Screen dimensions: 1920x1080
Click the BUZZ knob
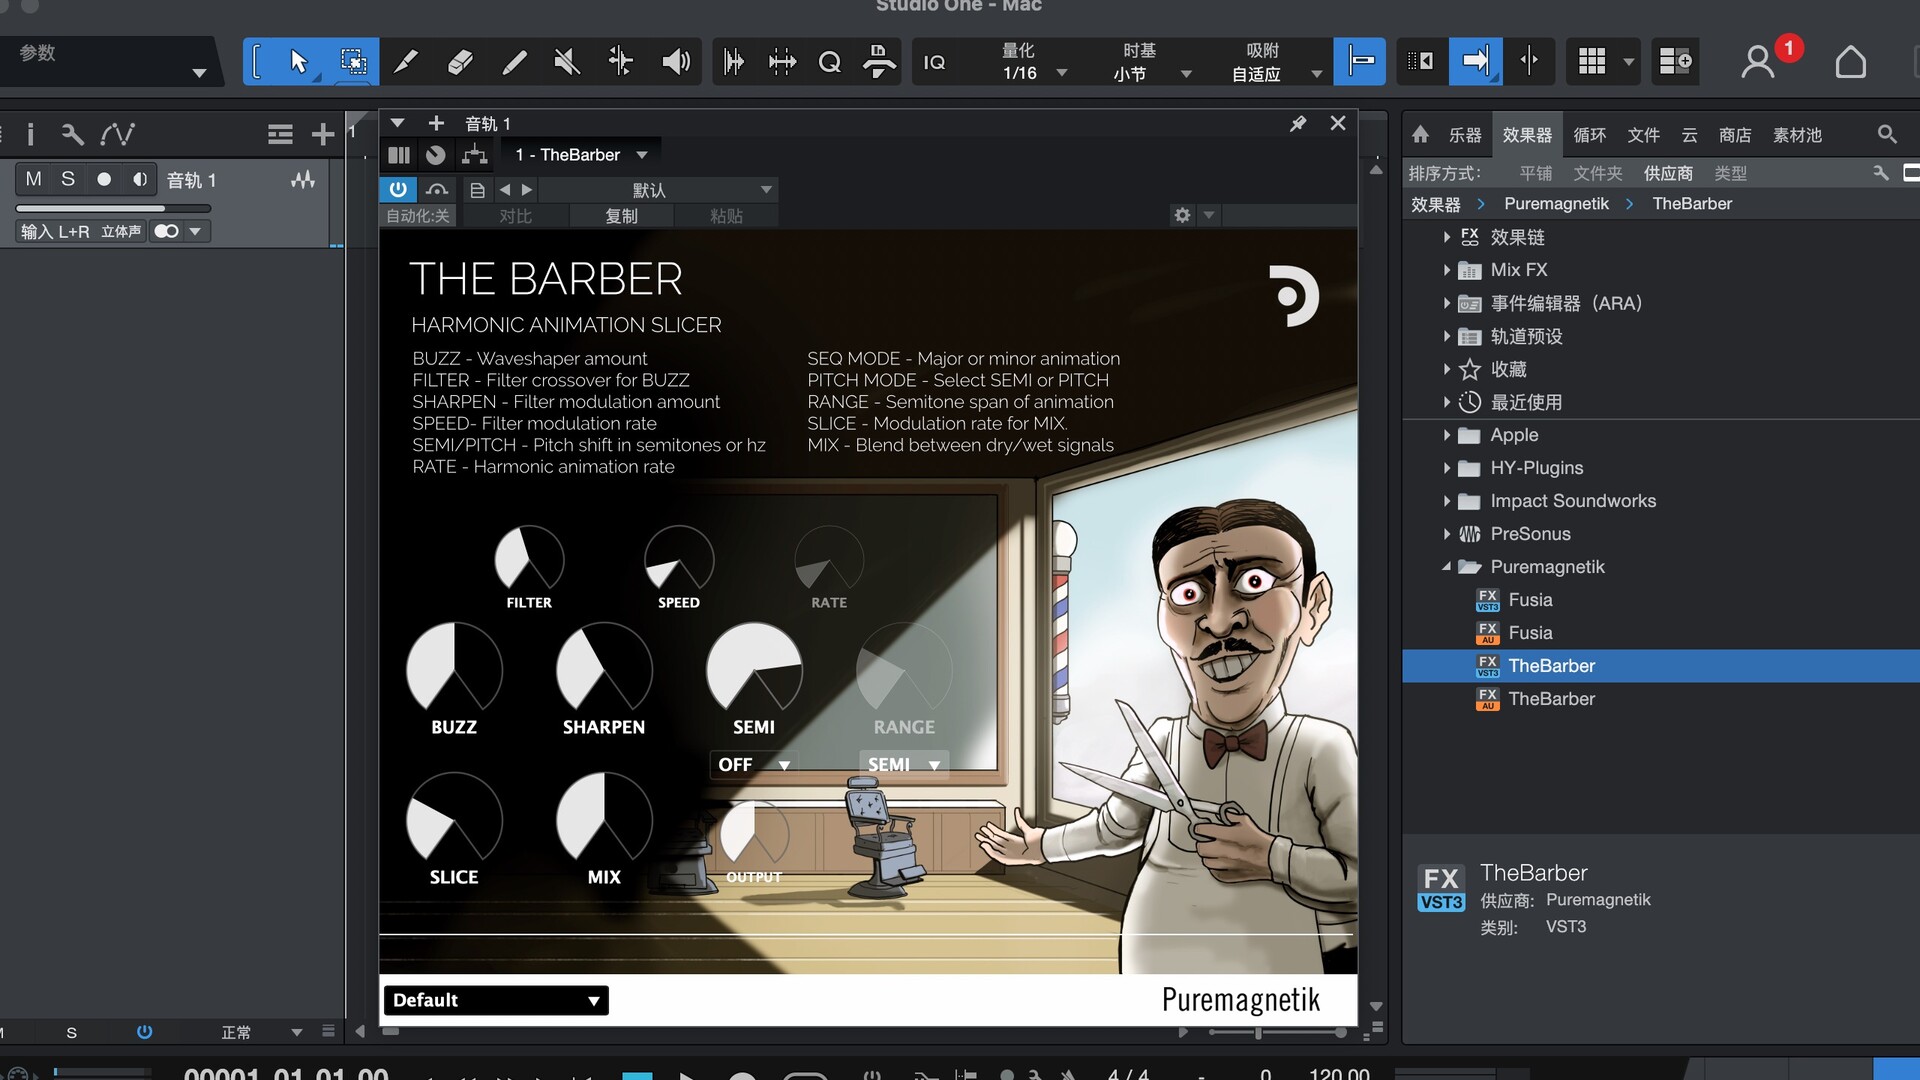[x=454, y=669]
